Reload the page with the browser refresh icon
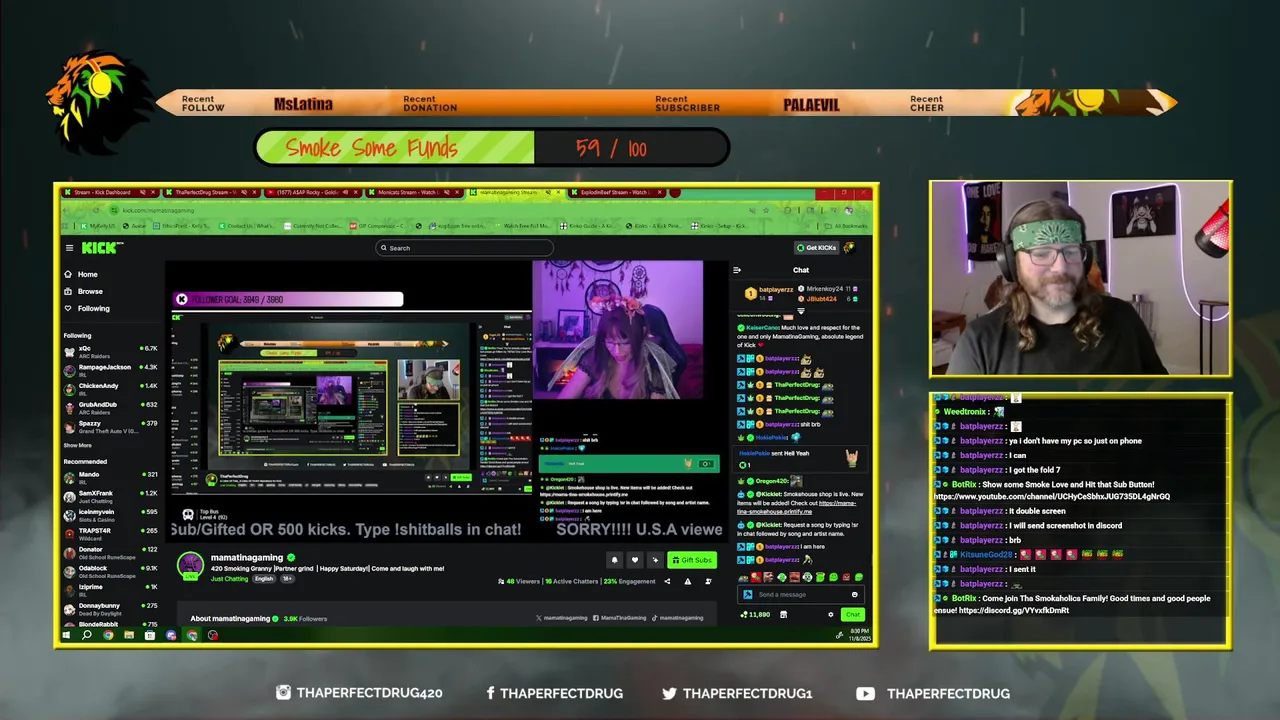Screen dimensions: 1280x720 click(x=97, y=210)
